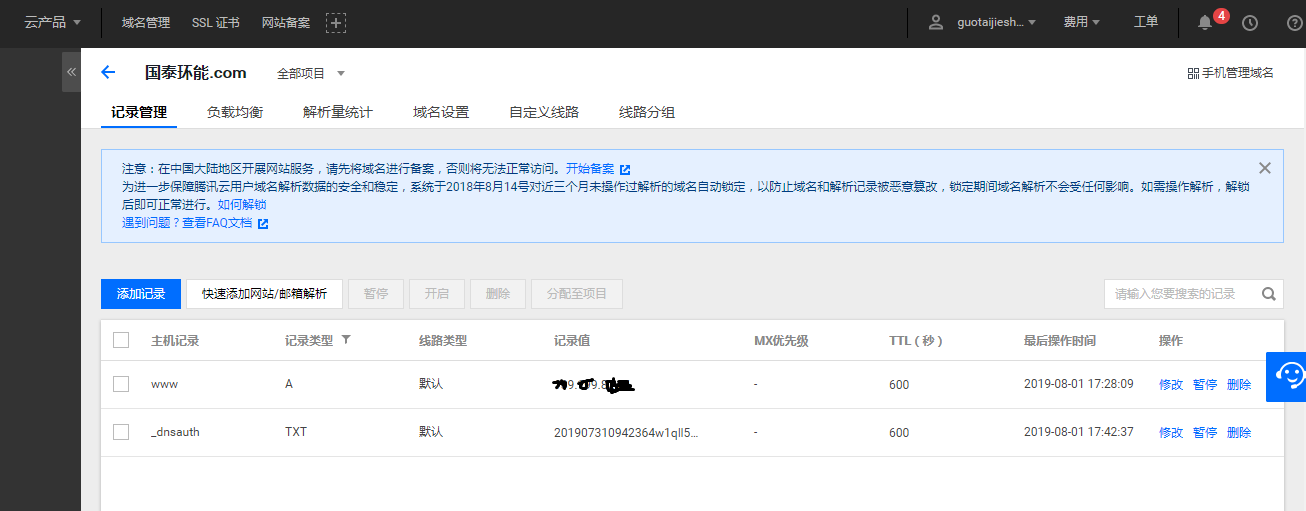Click the _dnsauth host record cell
Image resolution: width=1306 pixels, height=511 pixels.
click(x=175, y=432)
